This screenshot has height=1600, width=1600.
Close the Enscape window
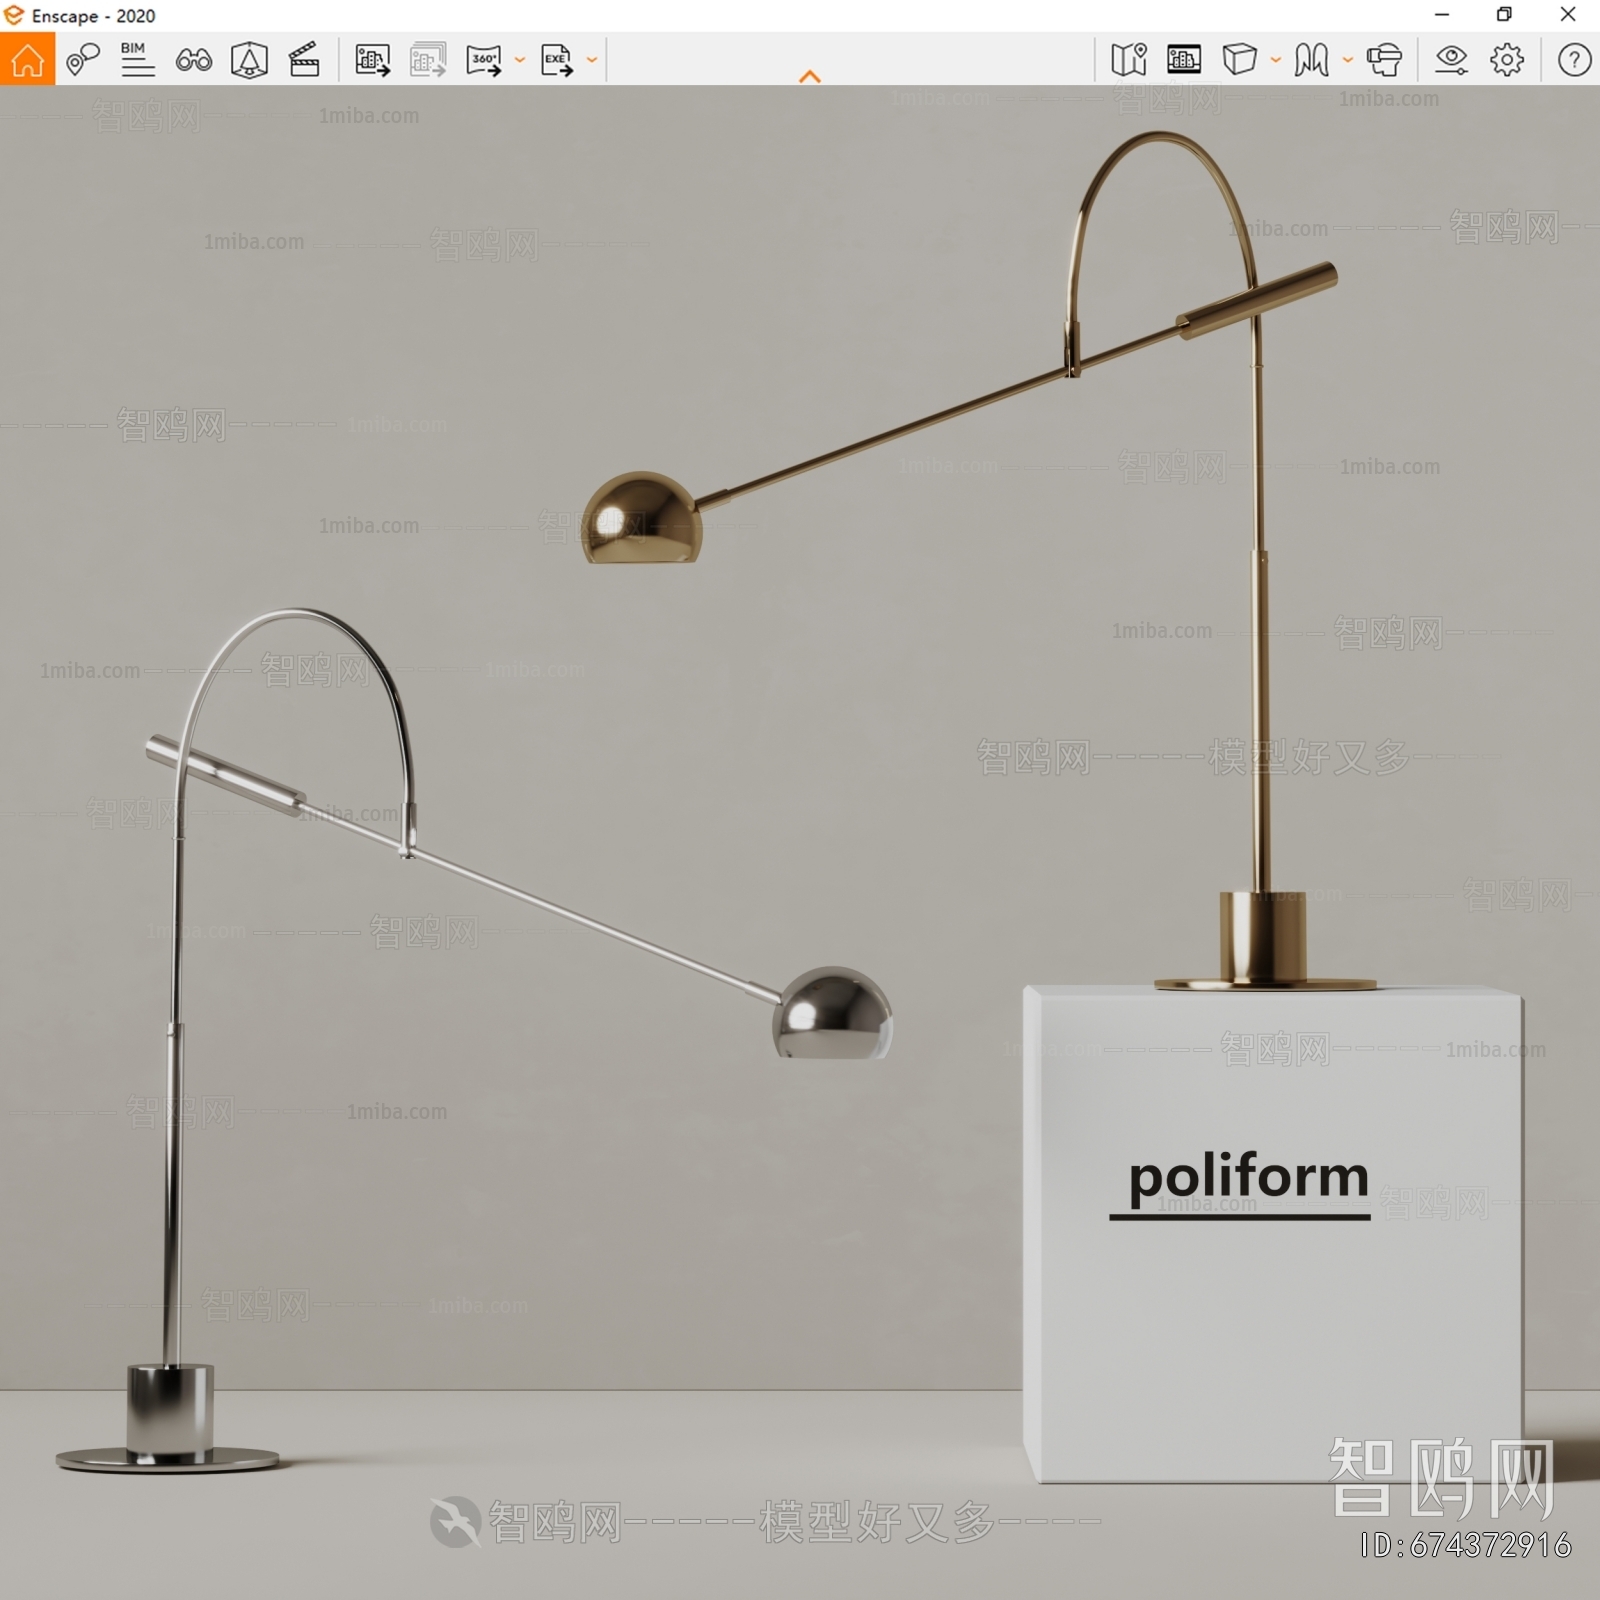(1568, 15)
